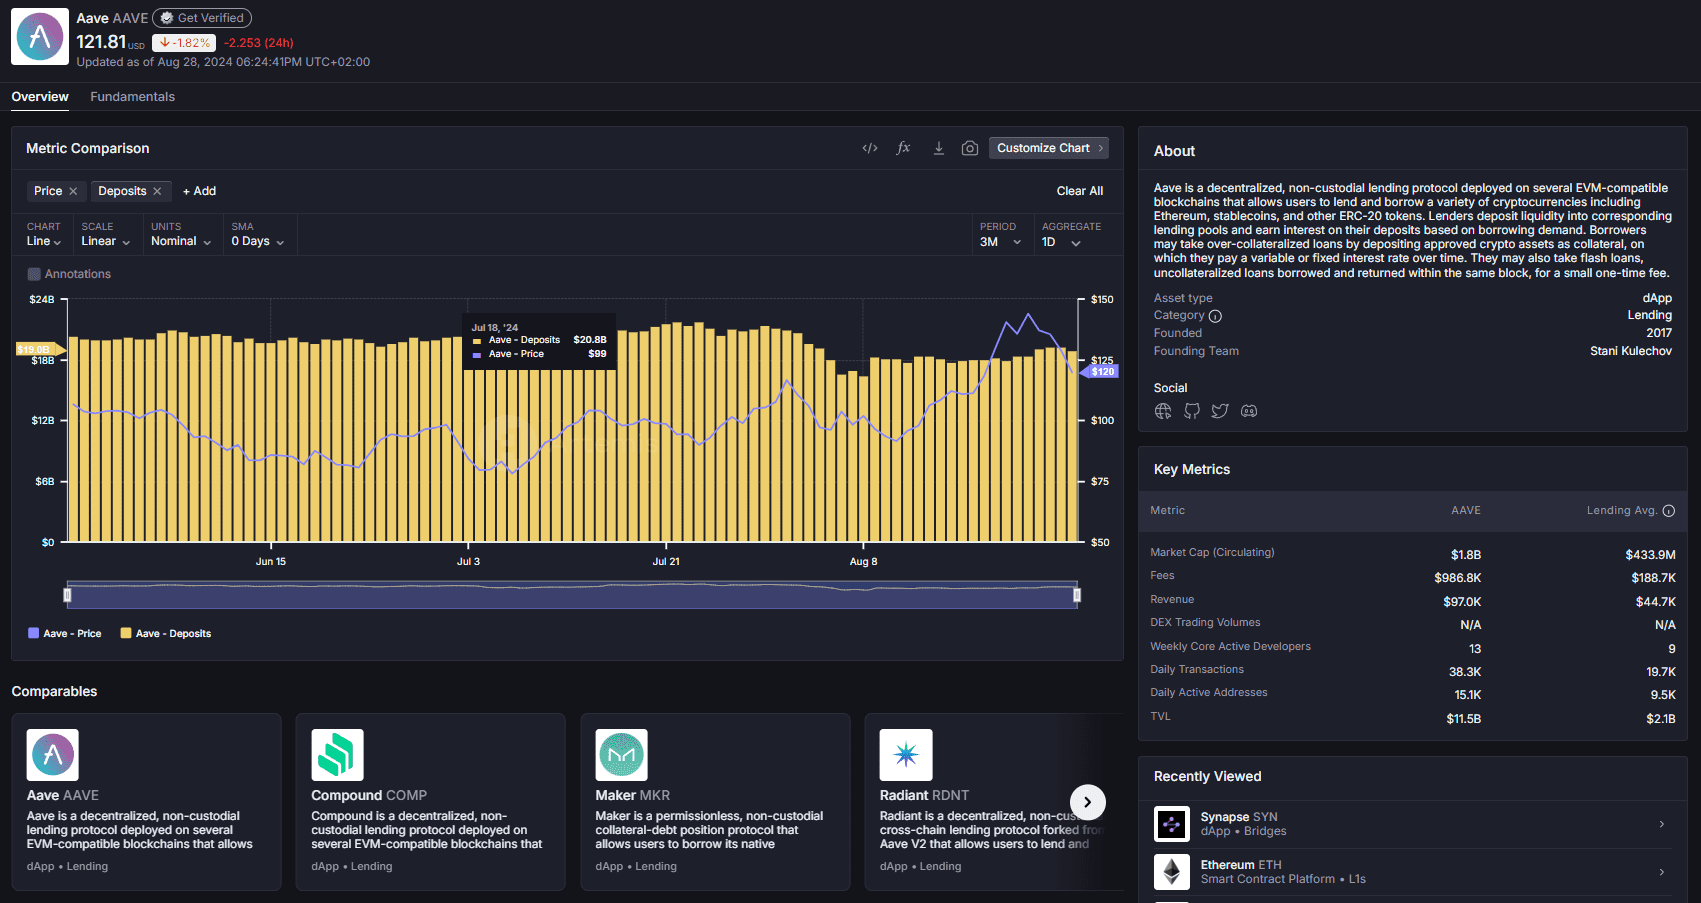Remove the Price metric chip

[73, 191]
